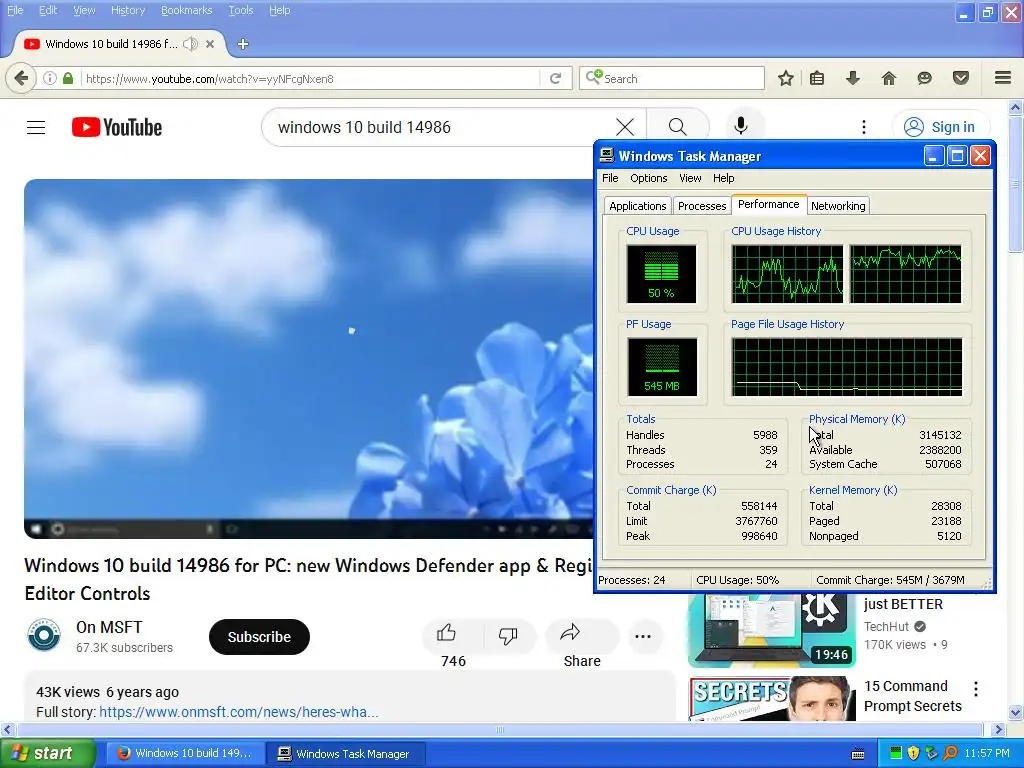Screen dimensions: 1024x768
Task: Switch to Firefox taskbar button
Action: [185, 753]
